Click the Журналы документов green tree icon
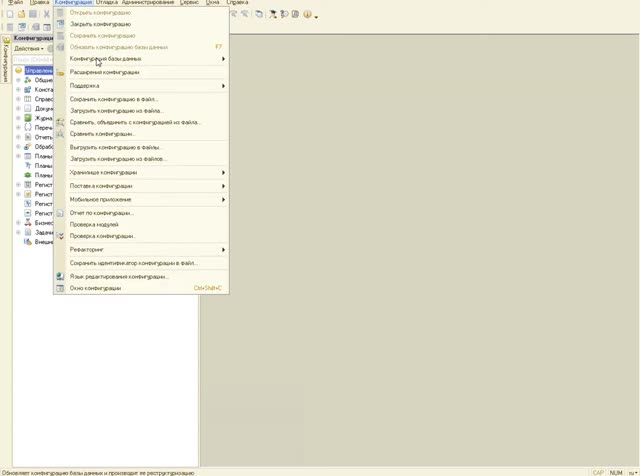 pos(28,118)
